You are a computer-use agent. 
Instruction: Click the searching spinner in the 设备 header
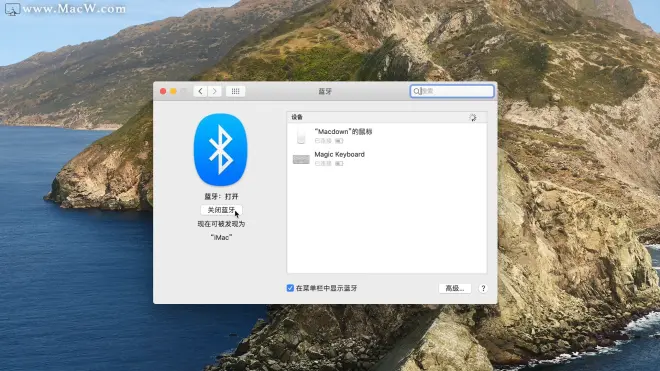coord(473,117)
